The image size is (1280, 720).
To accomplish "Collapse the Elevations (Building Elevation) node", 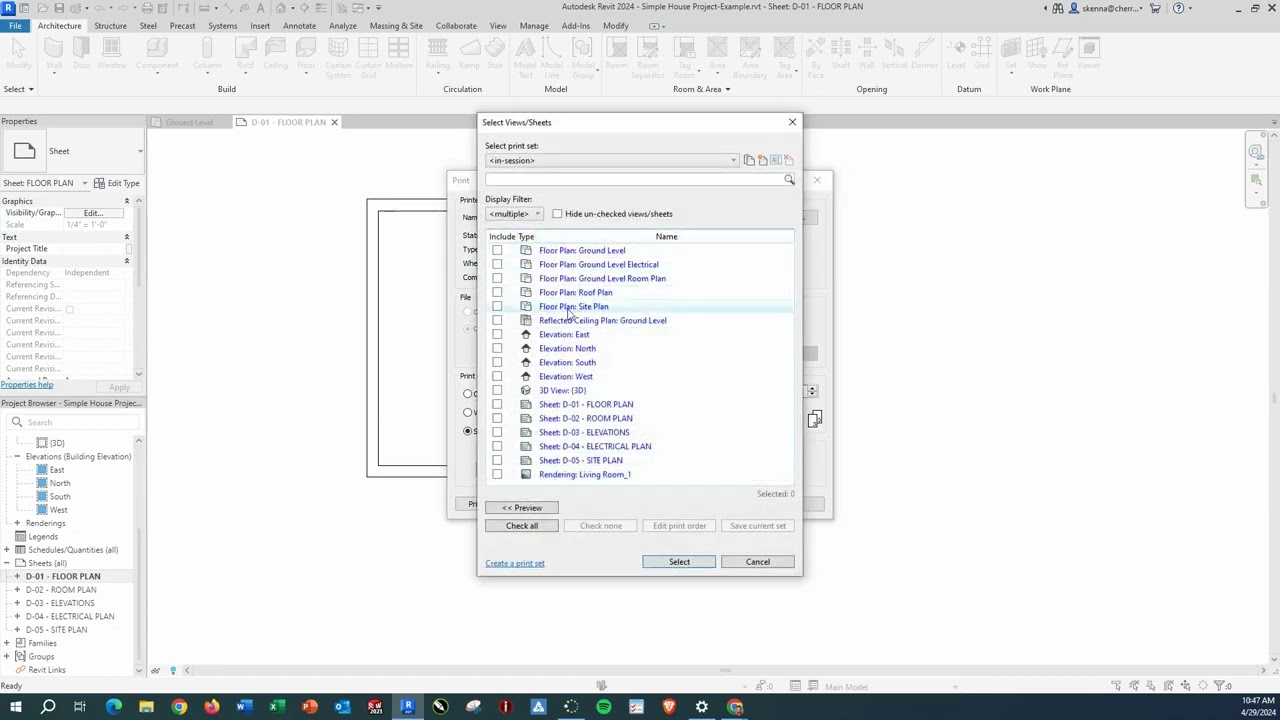I will click(17, 456).
